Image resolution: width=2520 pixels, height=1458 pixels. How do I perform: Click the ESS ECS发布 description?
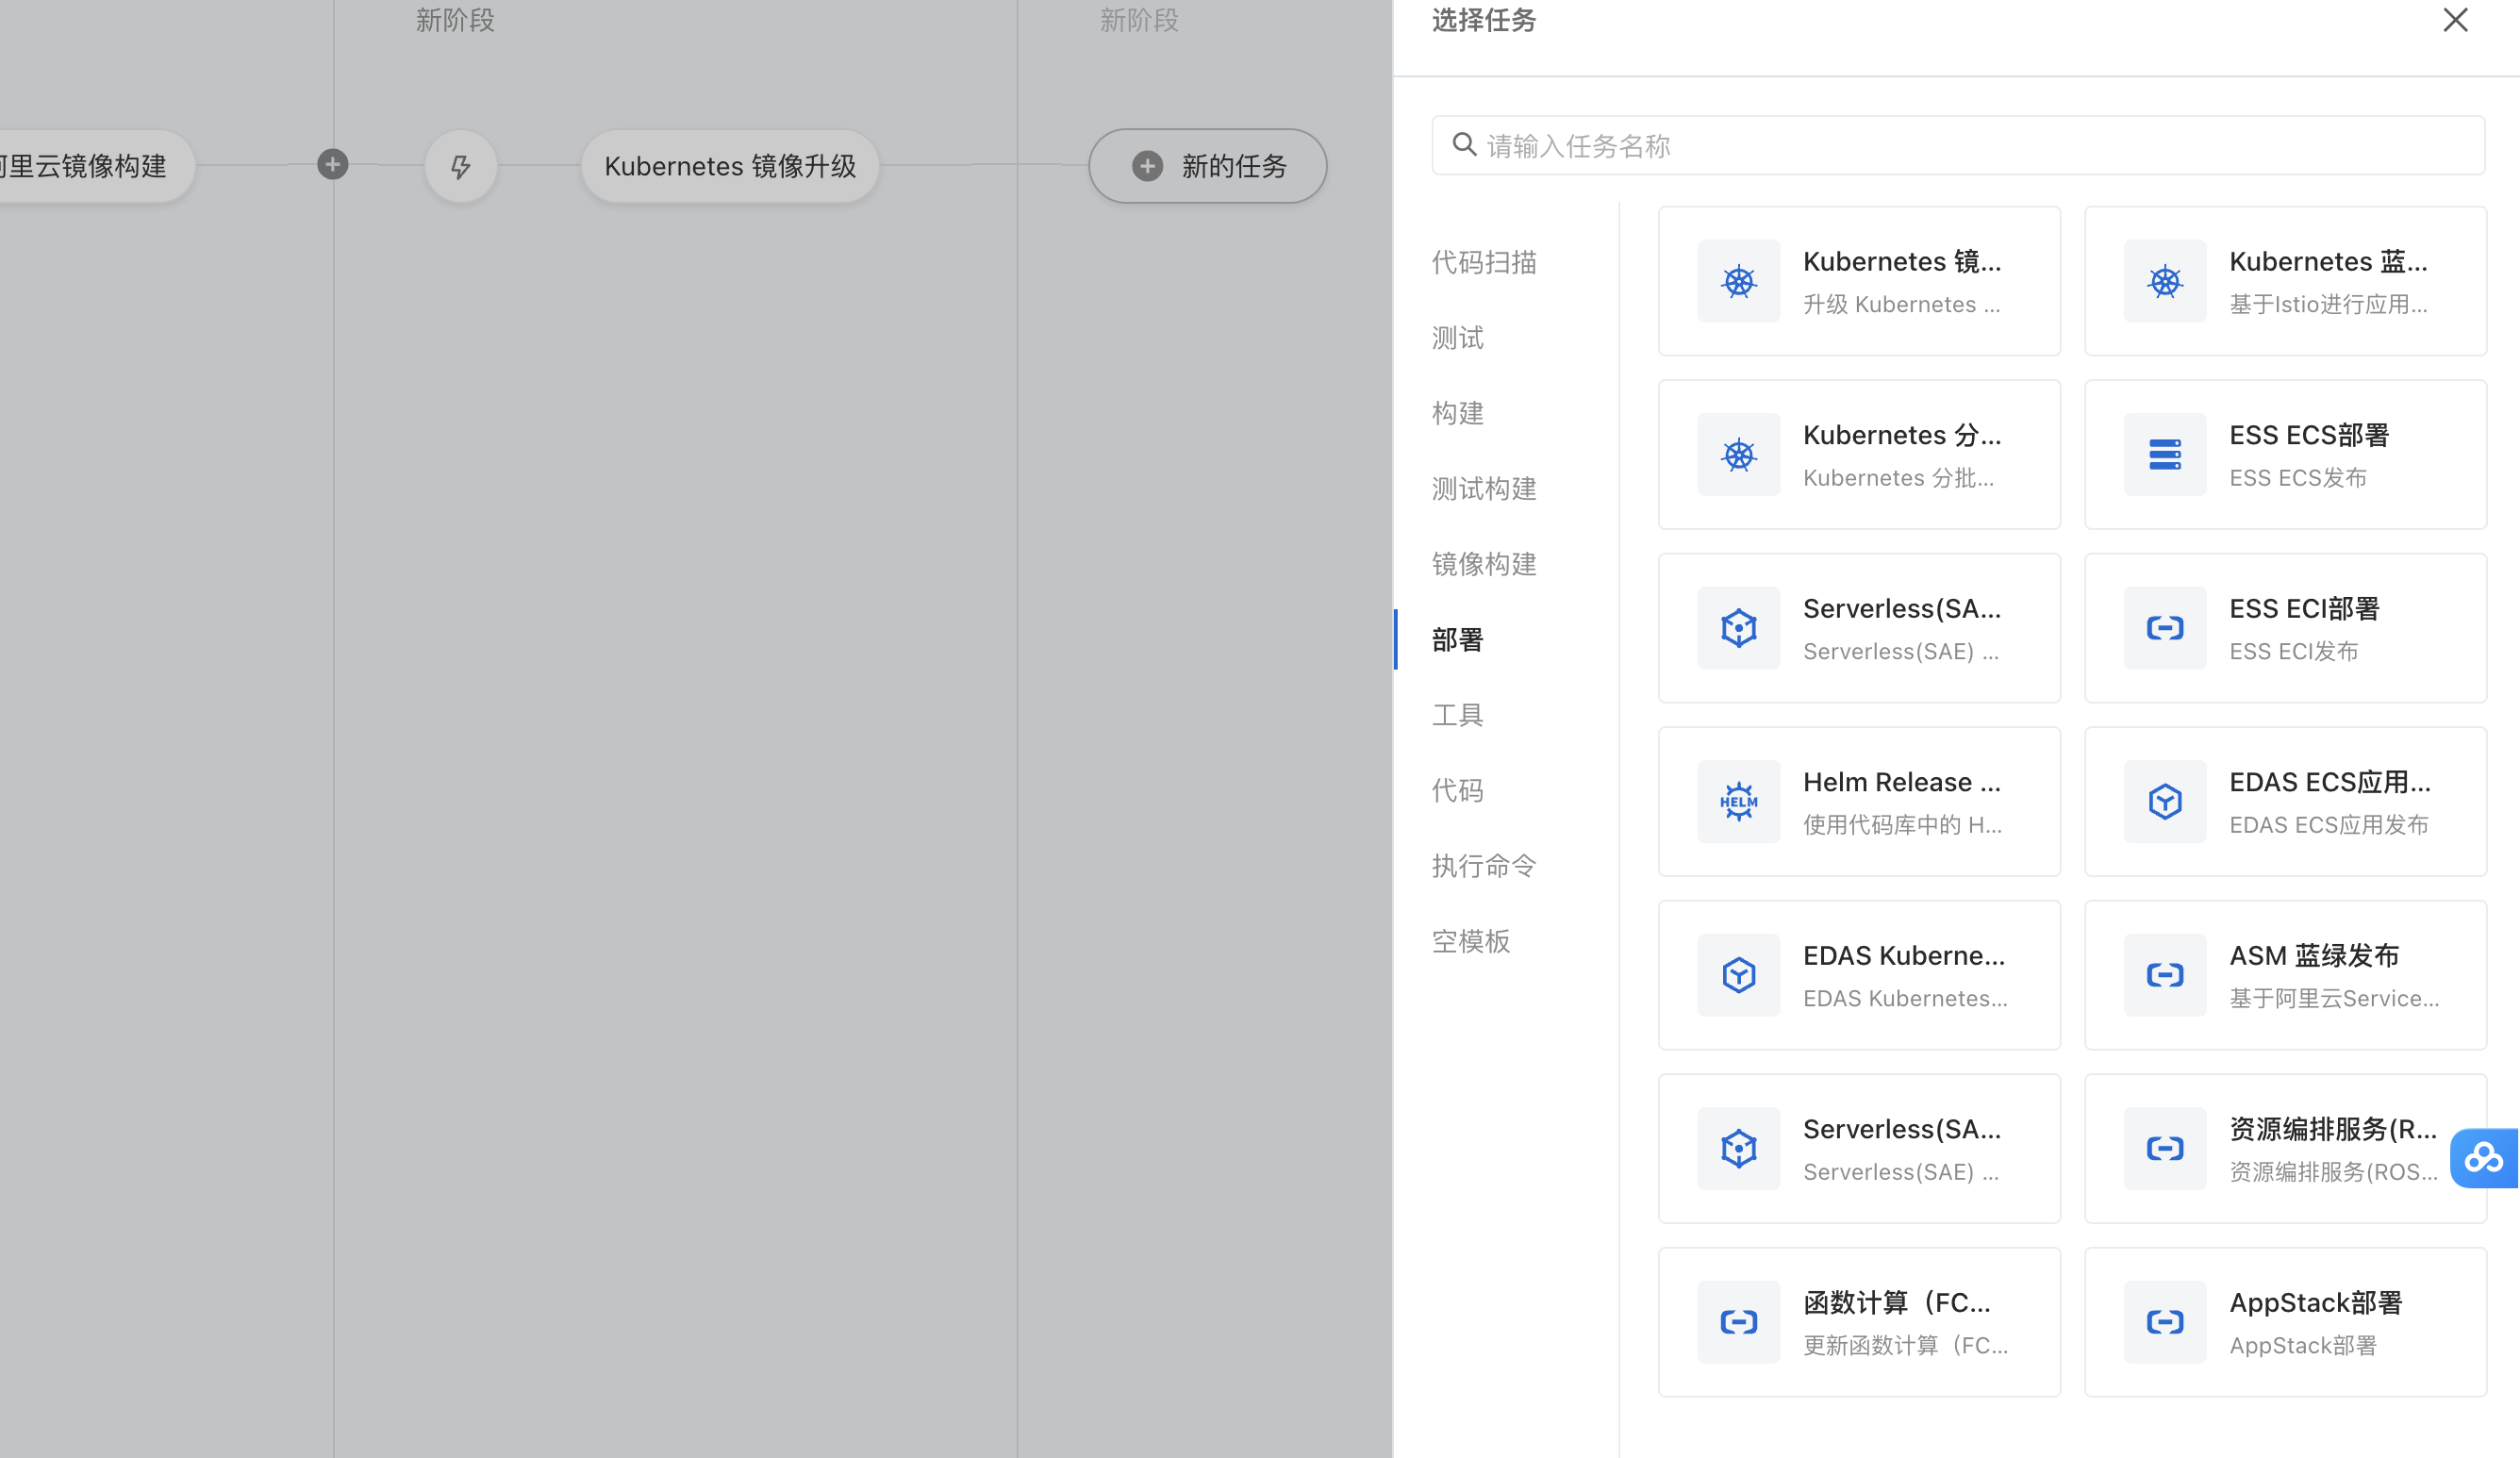pyautogui.click(x=2298, y=478)
